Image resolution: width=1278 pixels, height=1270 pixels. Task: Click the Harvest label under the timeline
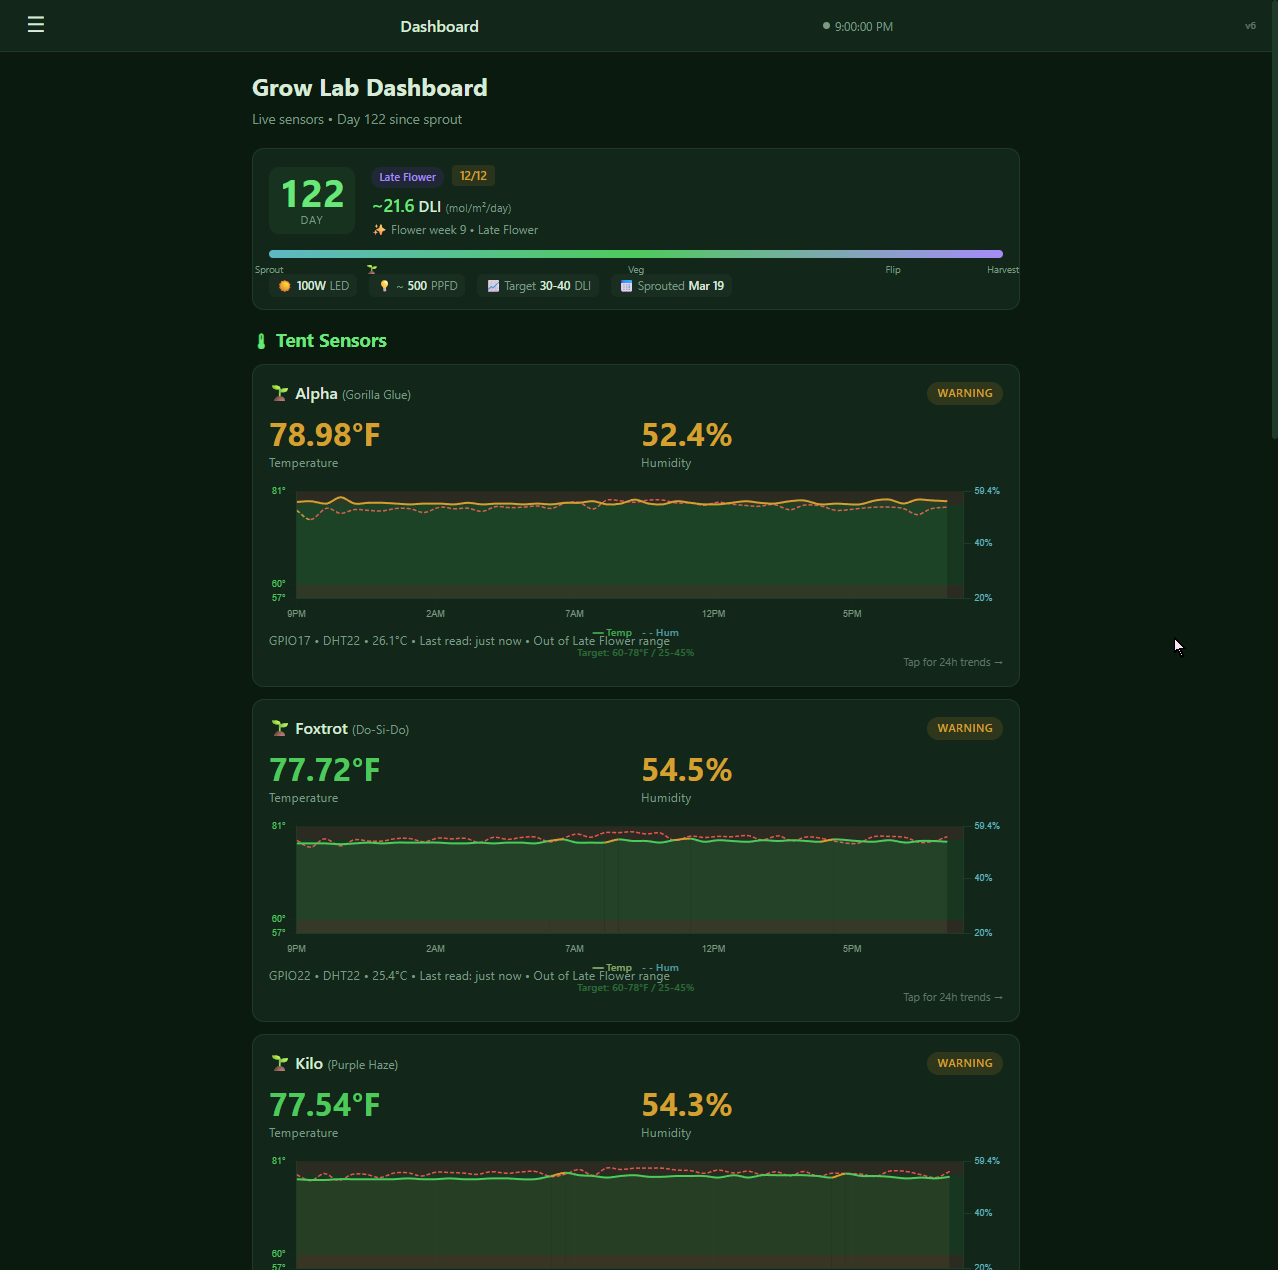pos(1003,270)
